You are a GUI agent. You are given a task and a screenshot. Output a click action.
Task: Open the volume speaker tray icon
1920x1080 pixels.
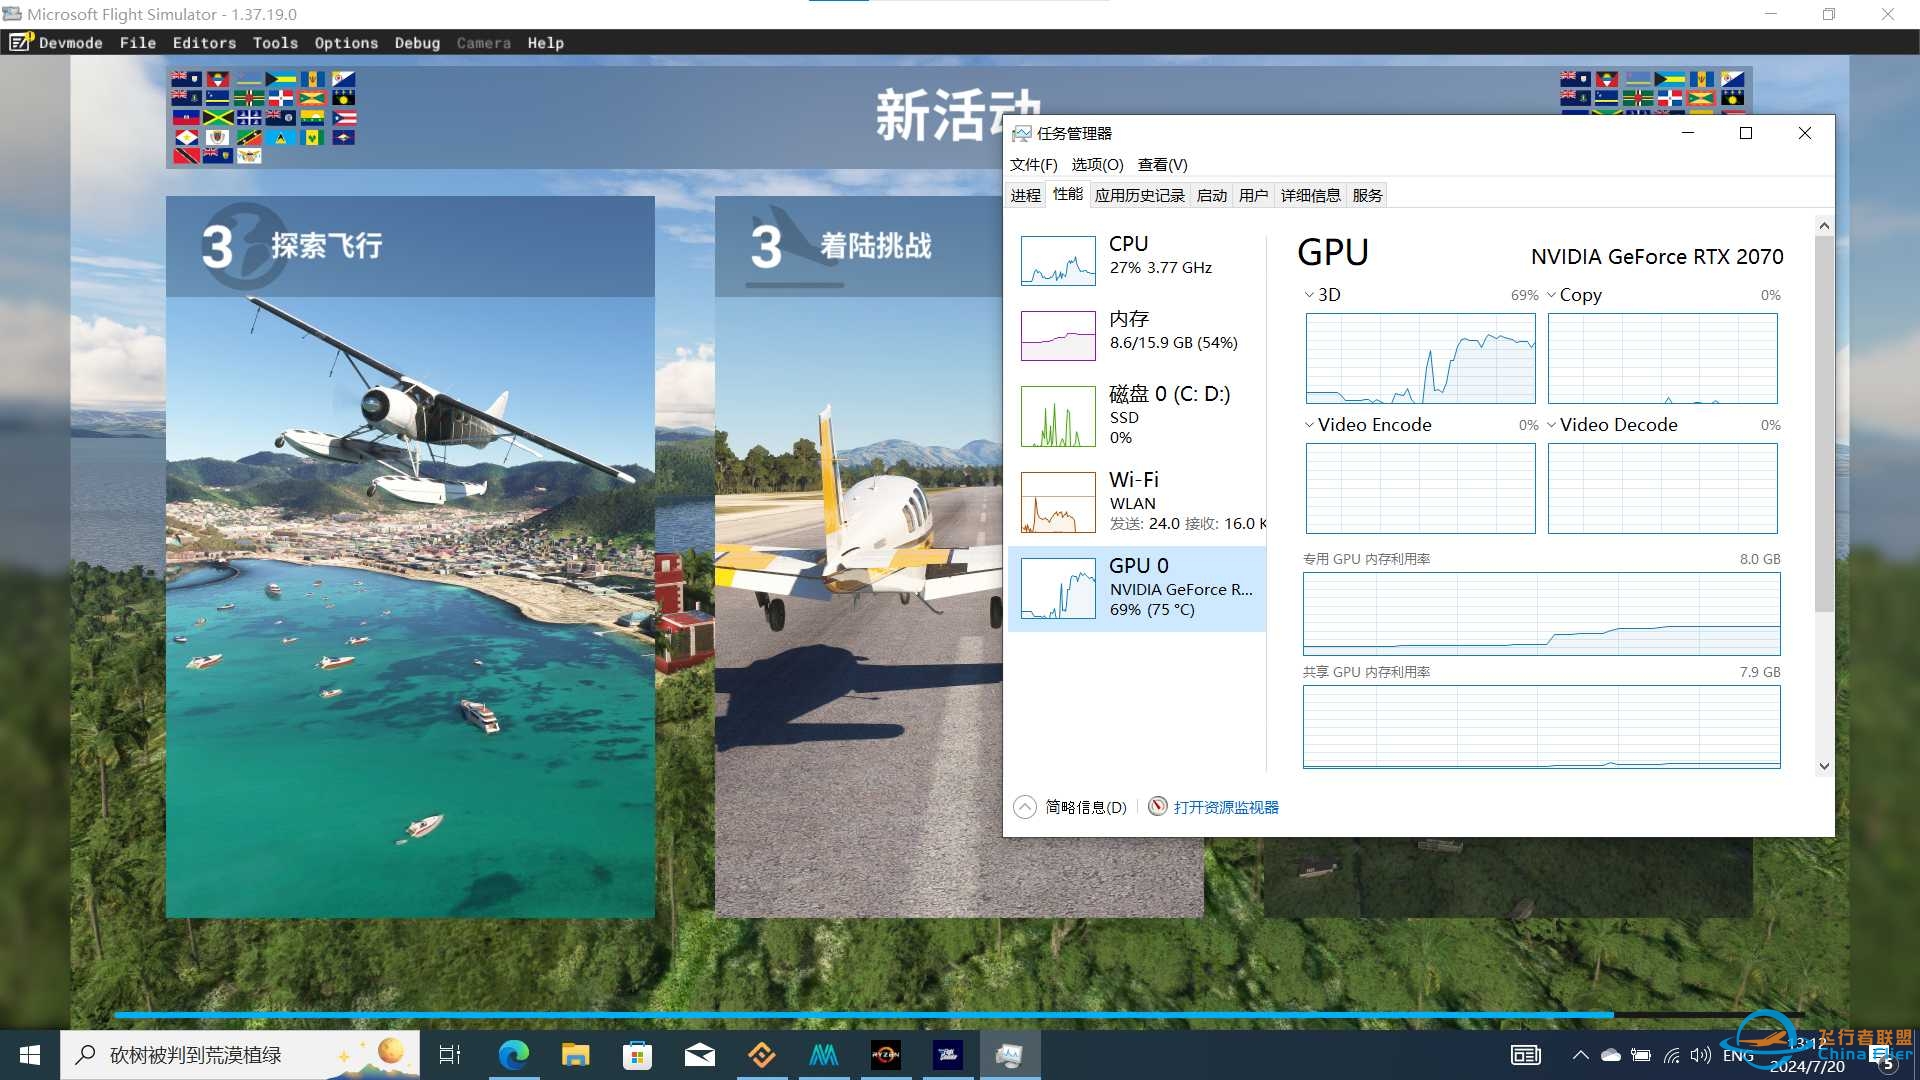(x=1701, y=1055)
